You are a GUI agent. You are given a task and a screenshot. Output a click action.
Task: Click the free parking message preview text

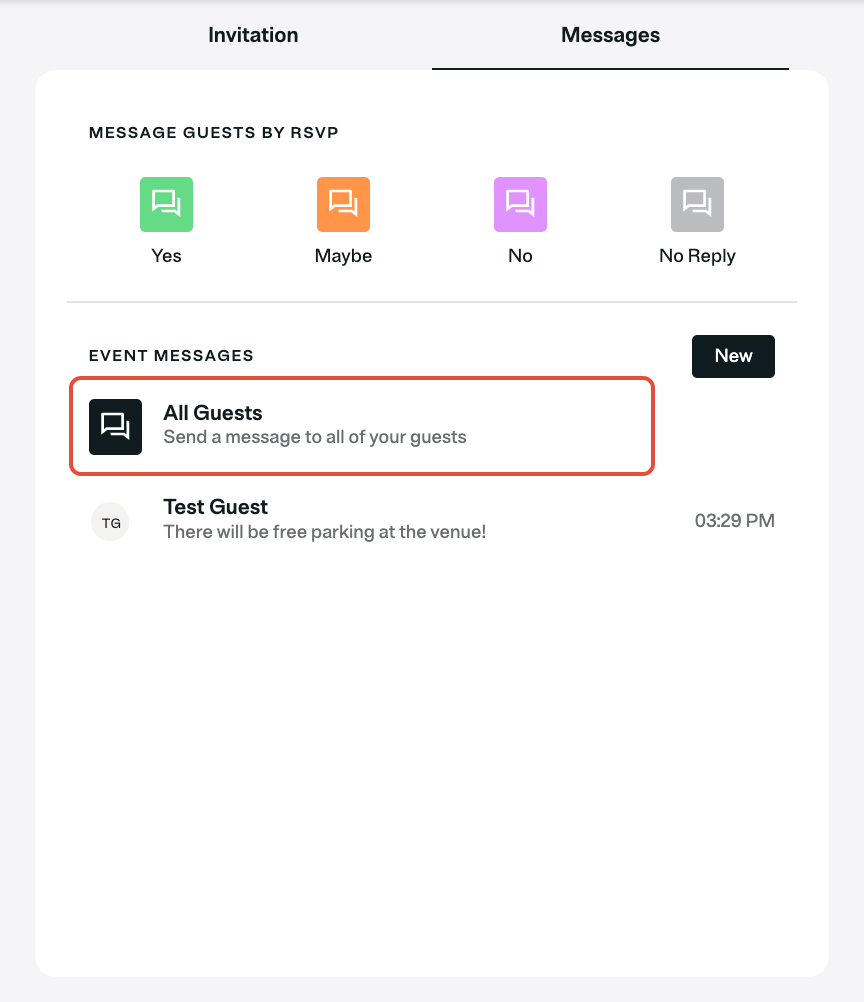[325, 532]
